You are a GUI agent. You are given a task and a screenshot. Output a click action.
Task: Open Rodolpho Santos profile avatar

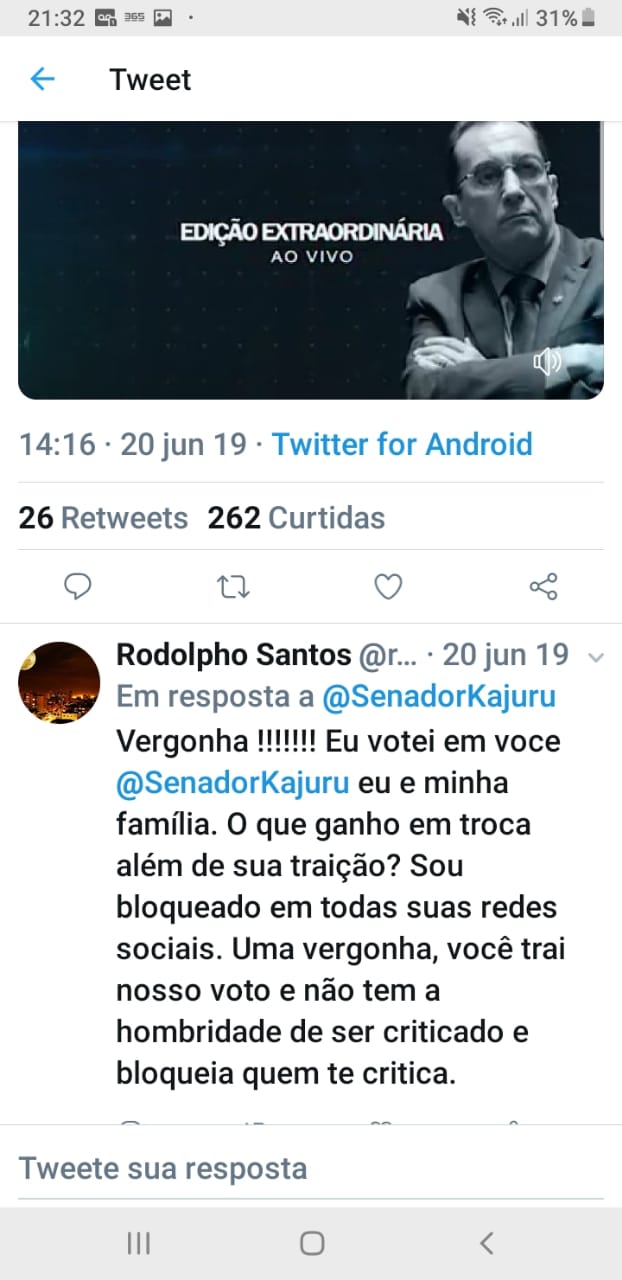pos(59,682)
